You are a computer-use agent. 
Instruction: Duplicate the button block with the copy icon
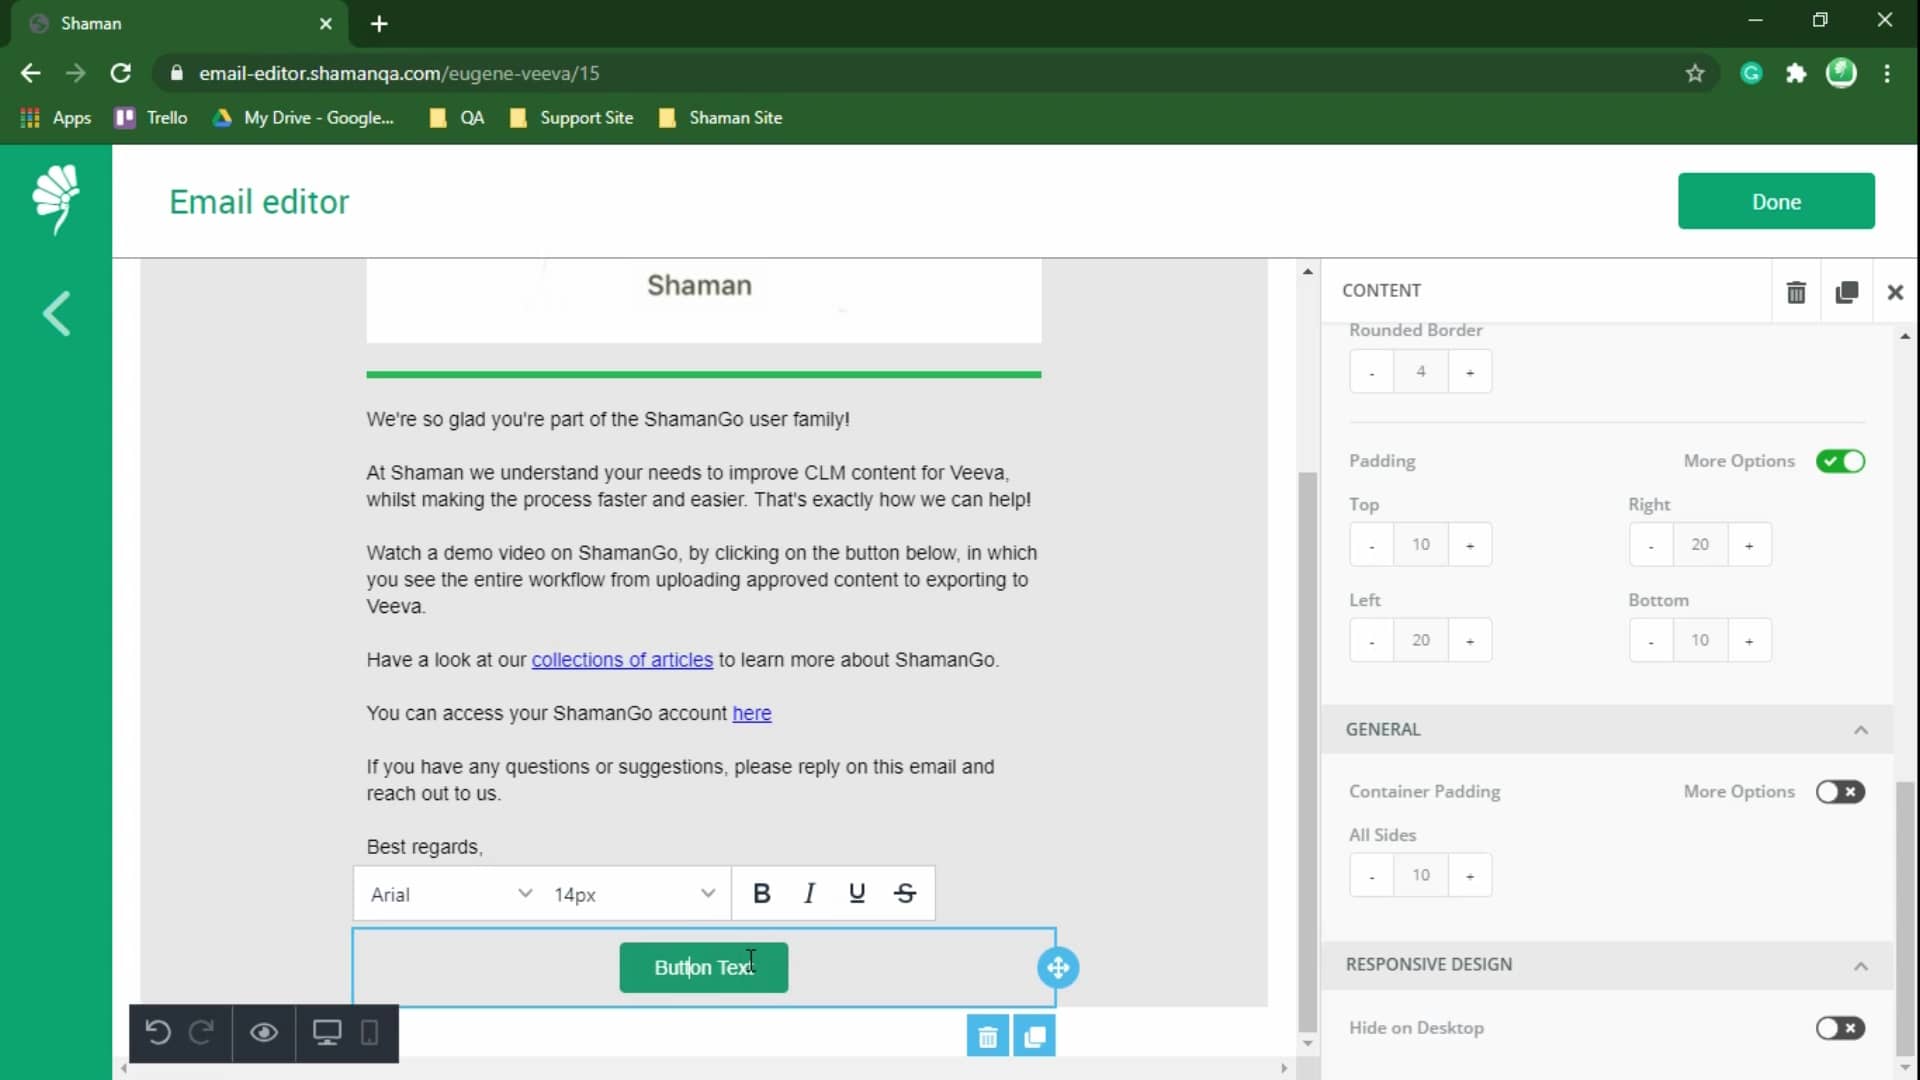pyautogui.click(x=1035, y=1035)
